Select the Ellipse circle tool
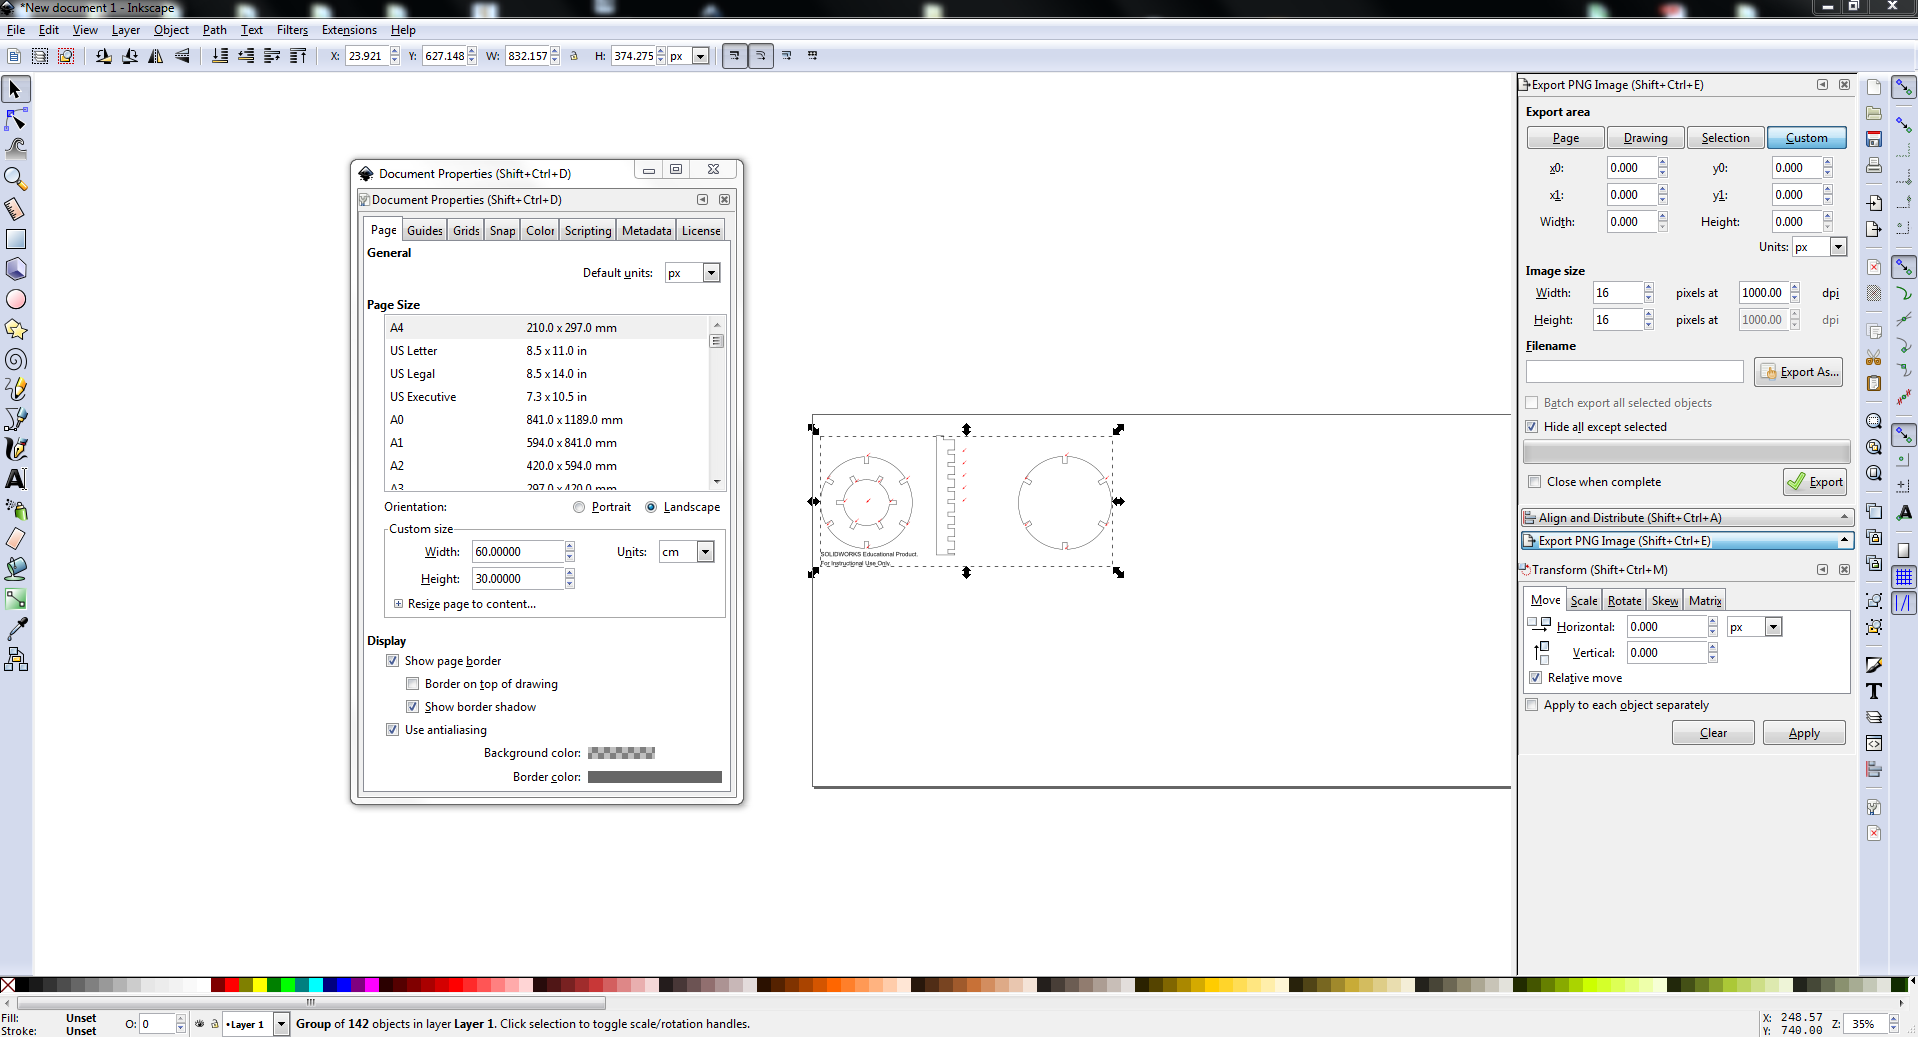The height and width of the screenshot is (1037, 1918). pyautogui.click(x=16, y=299)
